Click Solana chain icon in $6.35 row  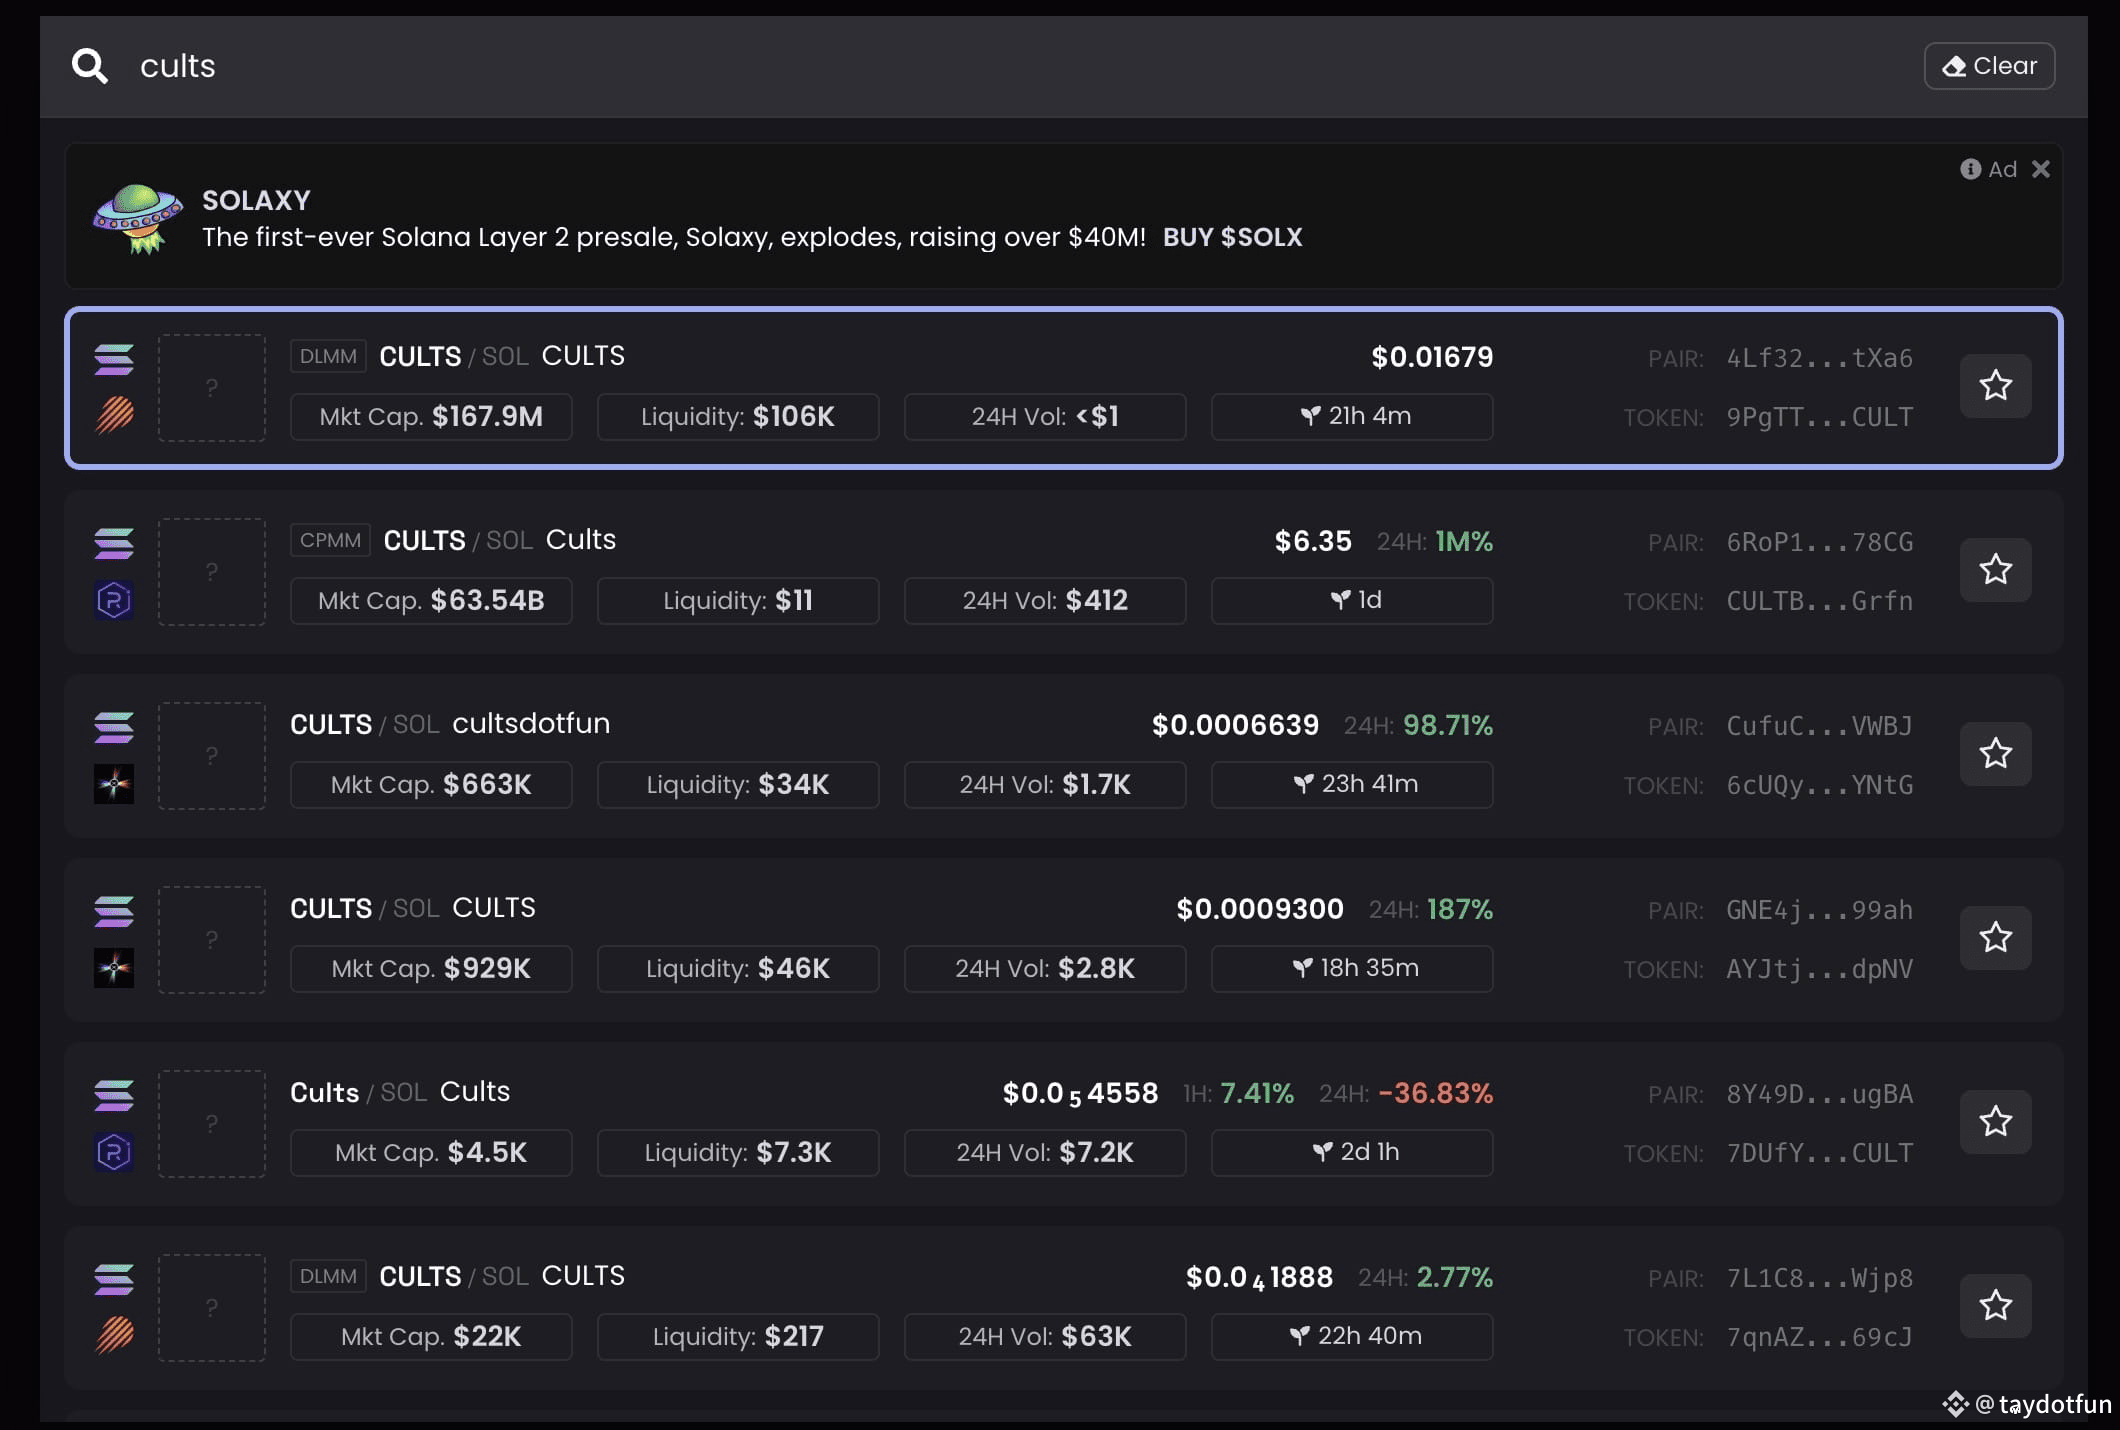[x=114, y=543]
